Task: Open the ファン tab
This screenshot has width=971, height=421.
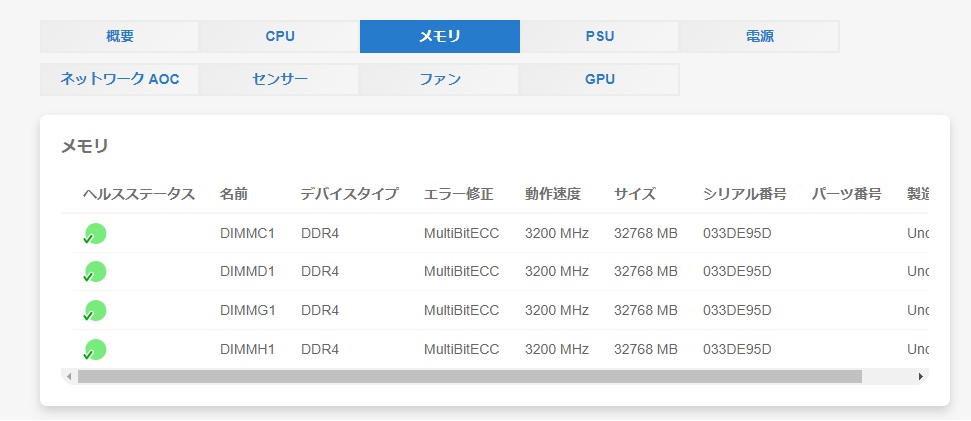Action: (440, 79)
